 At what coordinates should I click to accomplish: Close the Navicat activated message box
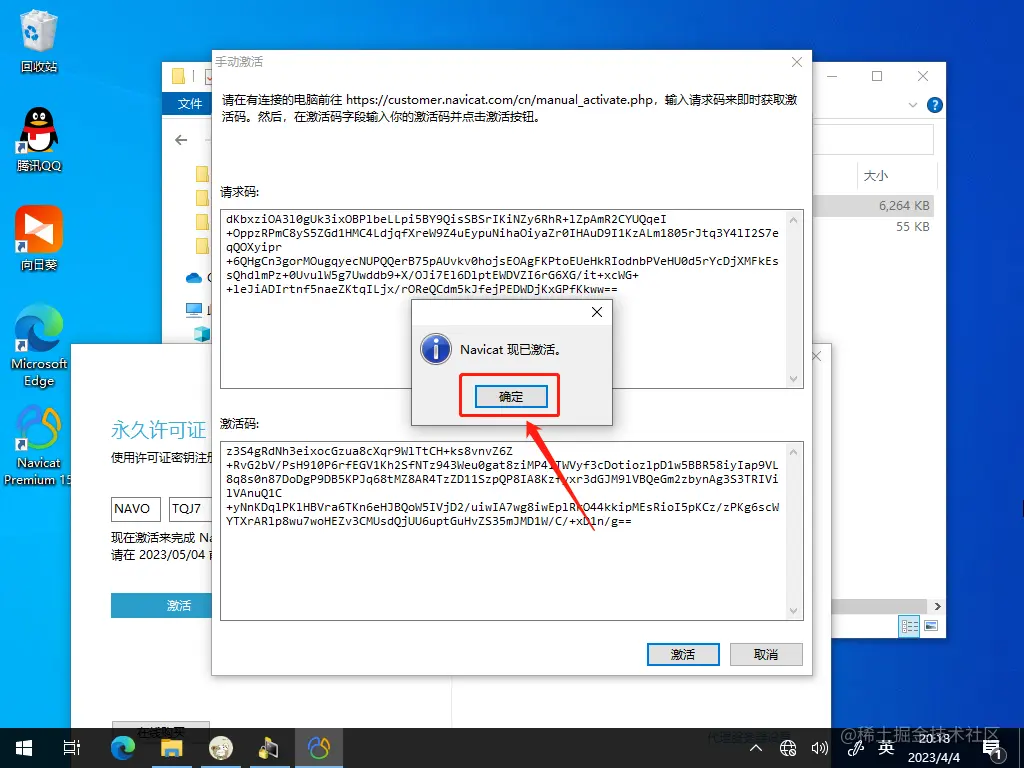click(x=597, y=312)
